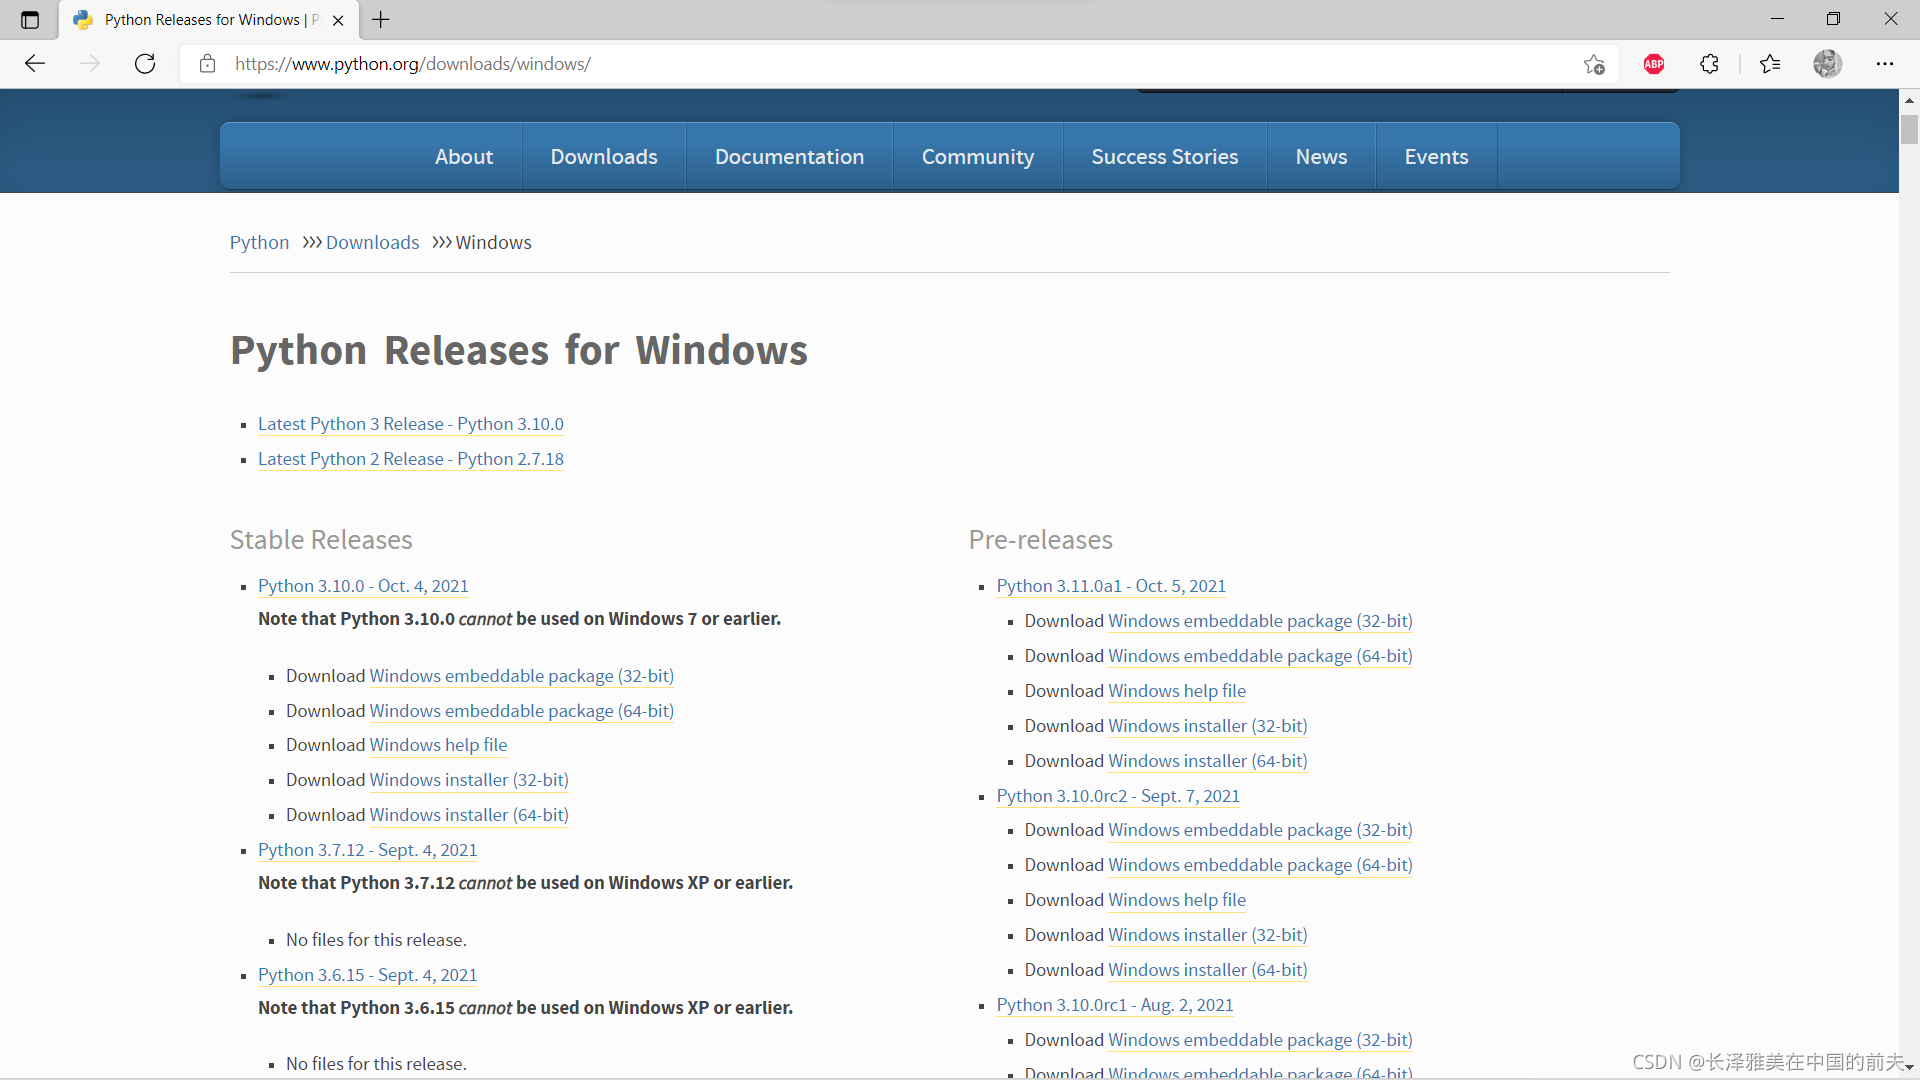
Task: Open Python 3.10.0rc2 - Sept. 7, 2021 link
Action: point(1118,796)
